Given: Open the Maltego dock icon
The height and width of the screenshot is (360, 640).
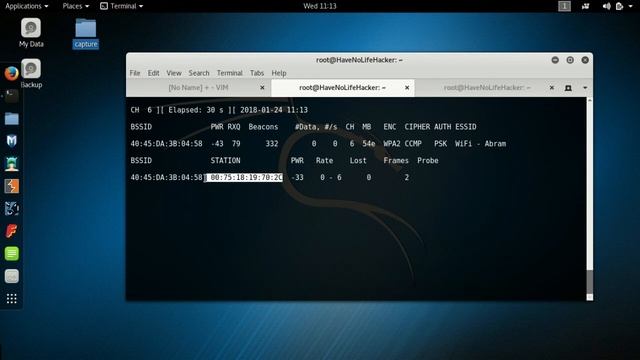Looking at the screenshot, I should click(11, 209).
